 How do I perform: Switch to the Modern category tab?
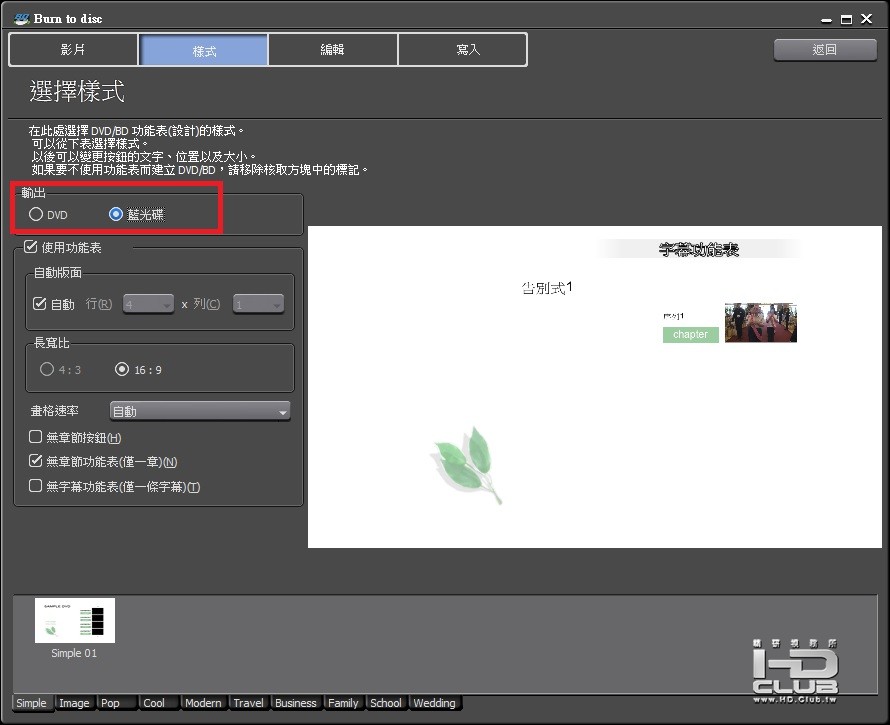tap(203, 703)
